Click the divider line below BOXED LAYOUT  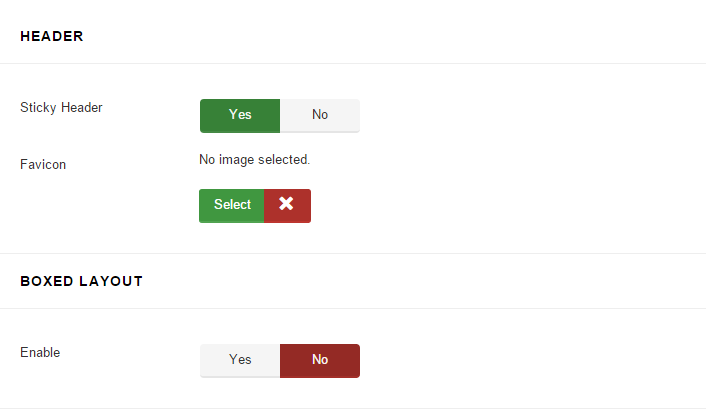click(x=353, y=308)
